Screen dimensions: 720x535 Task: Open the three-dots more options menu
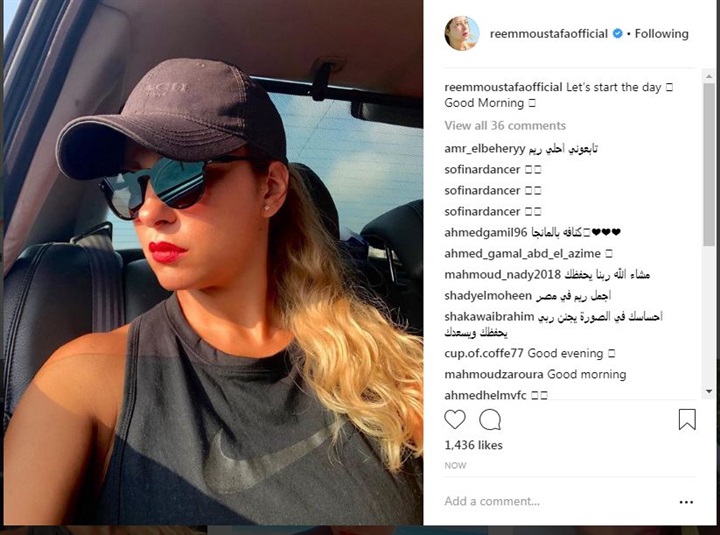[x=686, y=502]
